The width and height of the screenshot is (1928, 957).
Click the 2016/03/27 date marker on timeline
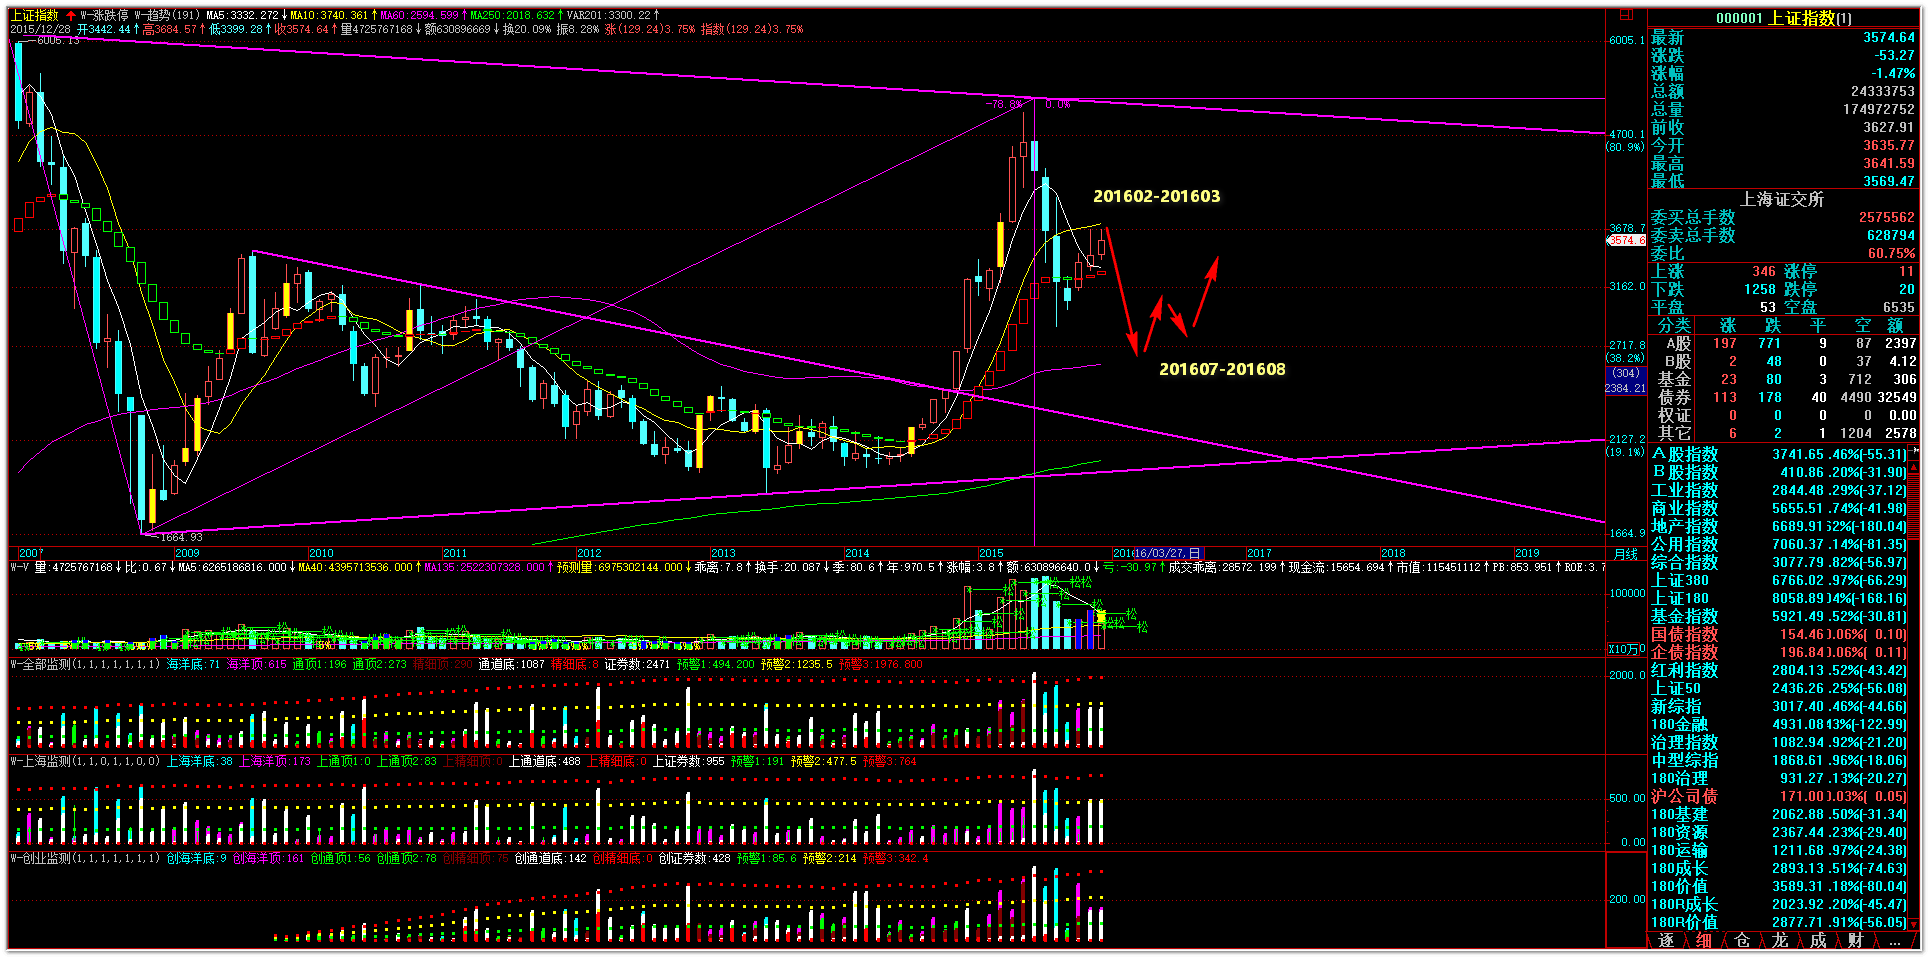tap(1168, 553)
